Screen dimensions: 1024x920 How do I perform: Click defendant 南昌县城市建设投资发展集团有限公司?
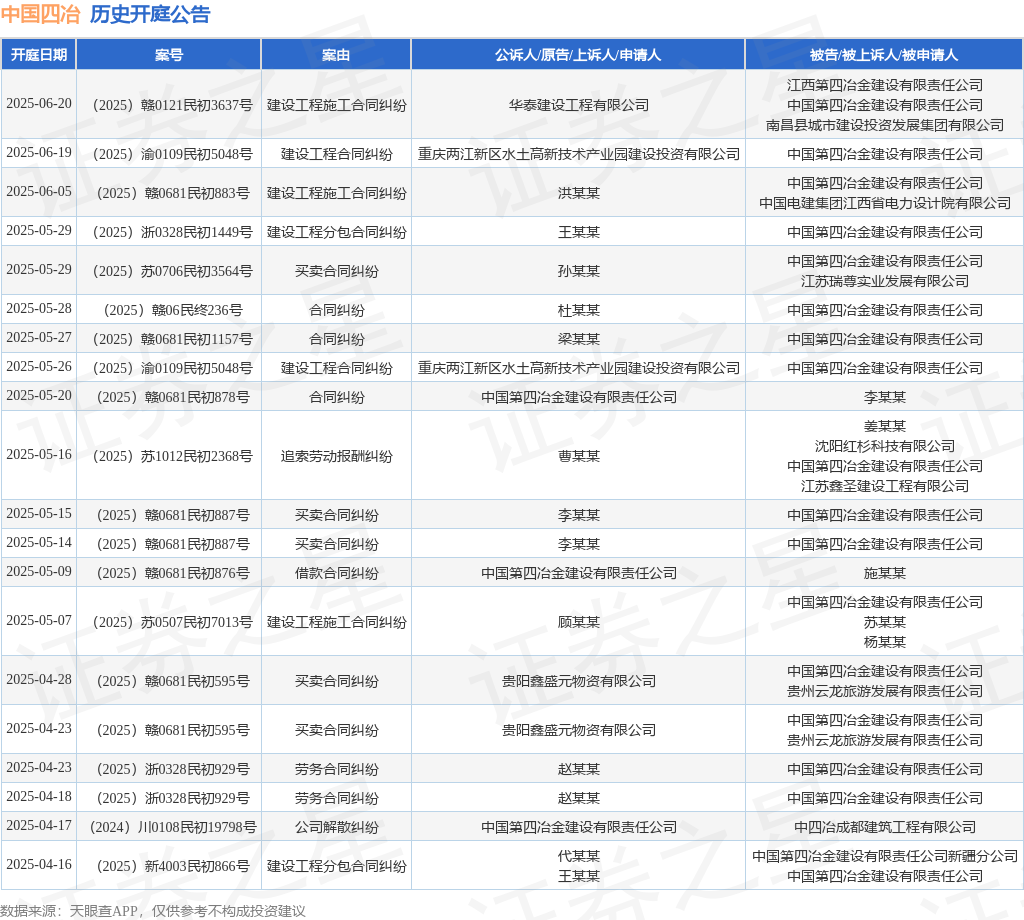point(884,125)
